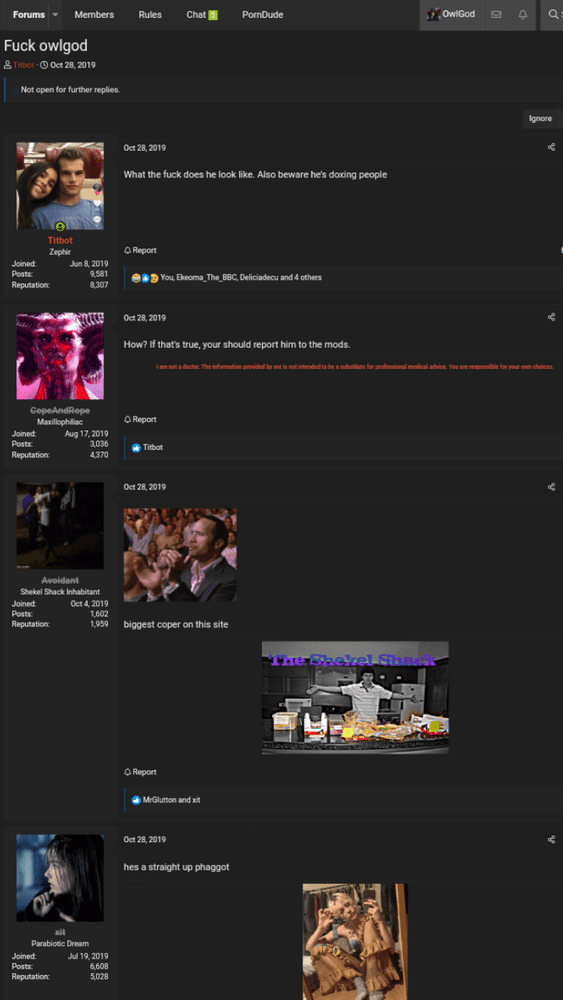Image resolution: width=563 pixels, height=1000 pixels.
Task: Click the "Shekel Shack Inhabitant" user title
Action: tap(60, 592)
